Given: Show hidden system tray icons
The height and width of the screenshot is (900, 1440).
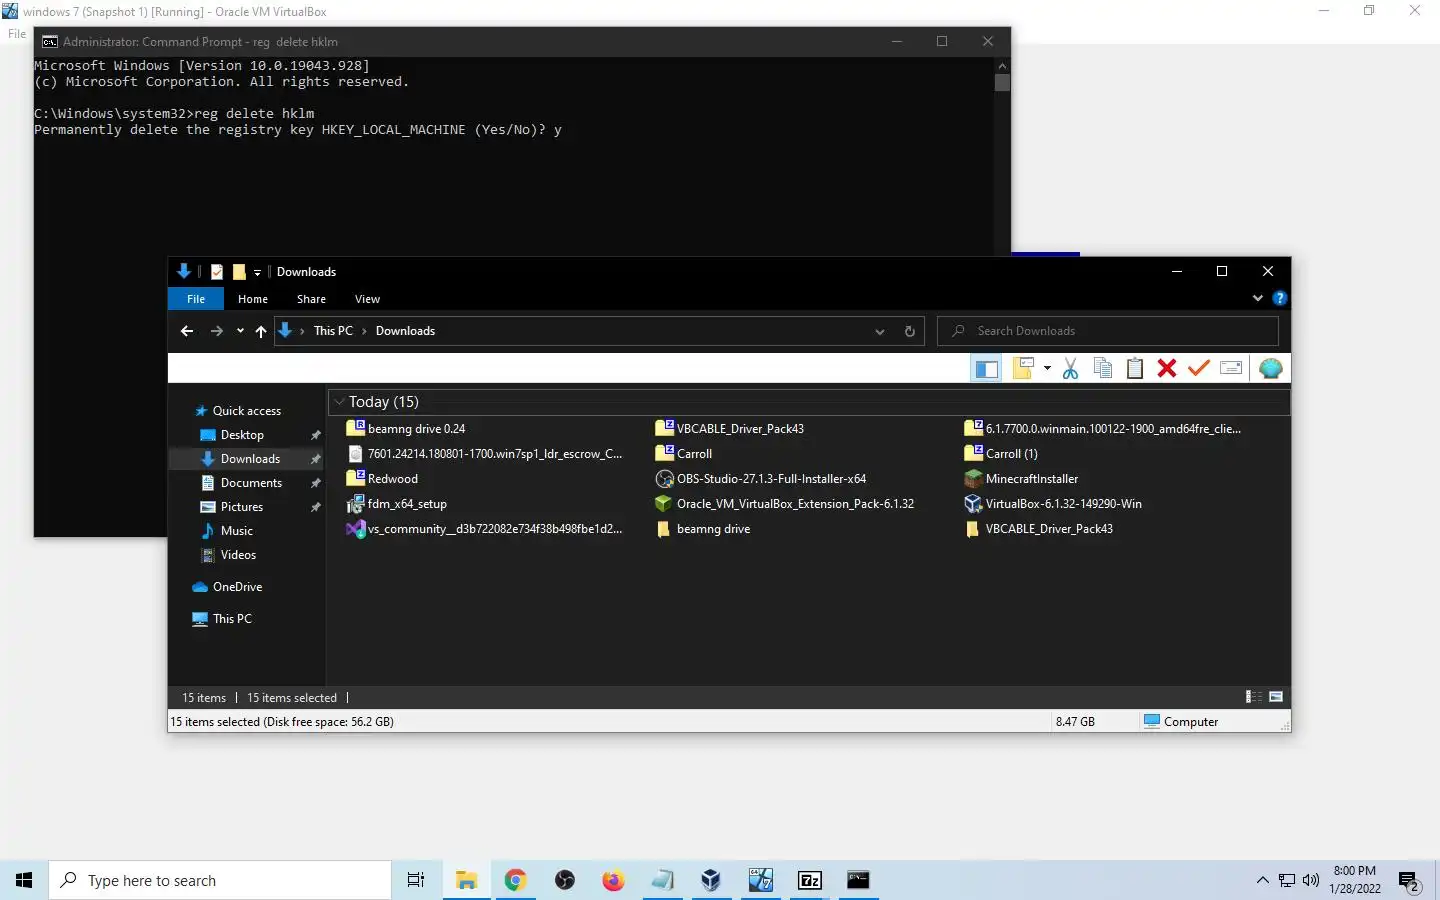Looking at the screenshot, I should [1262, 880].
